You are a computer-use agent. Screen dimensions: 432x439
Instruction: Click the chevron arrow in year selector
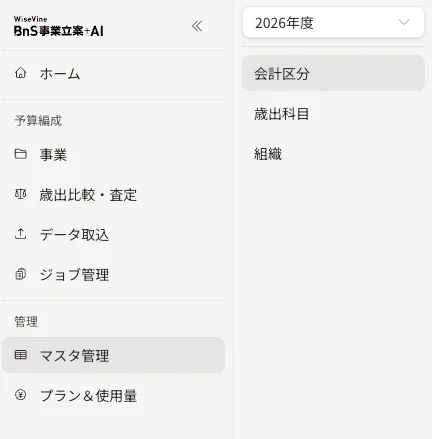coord(404,22)
